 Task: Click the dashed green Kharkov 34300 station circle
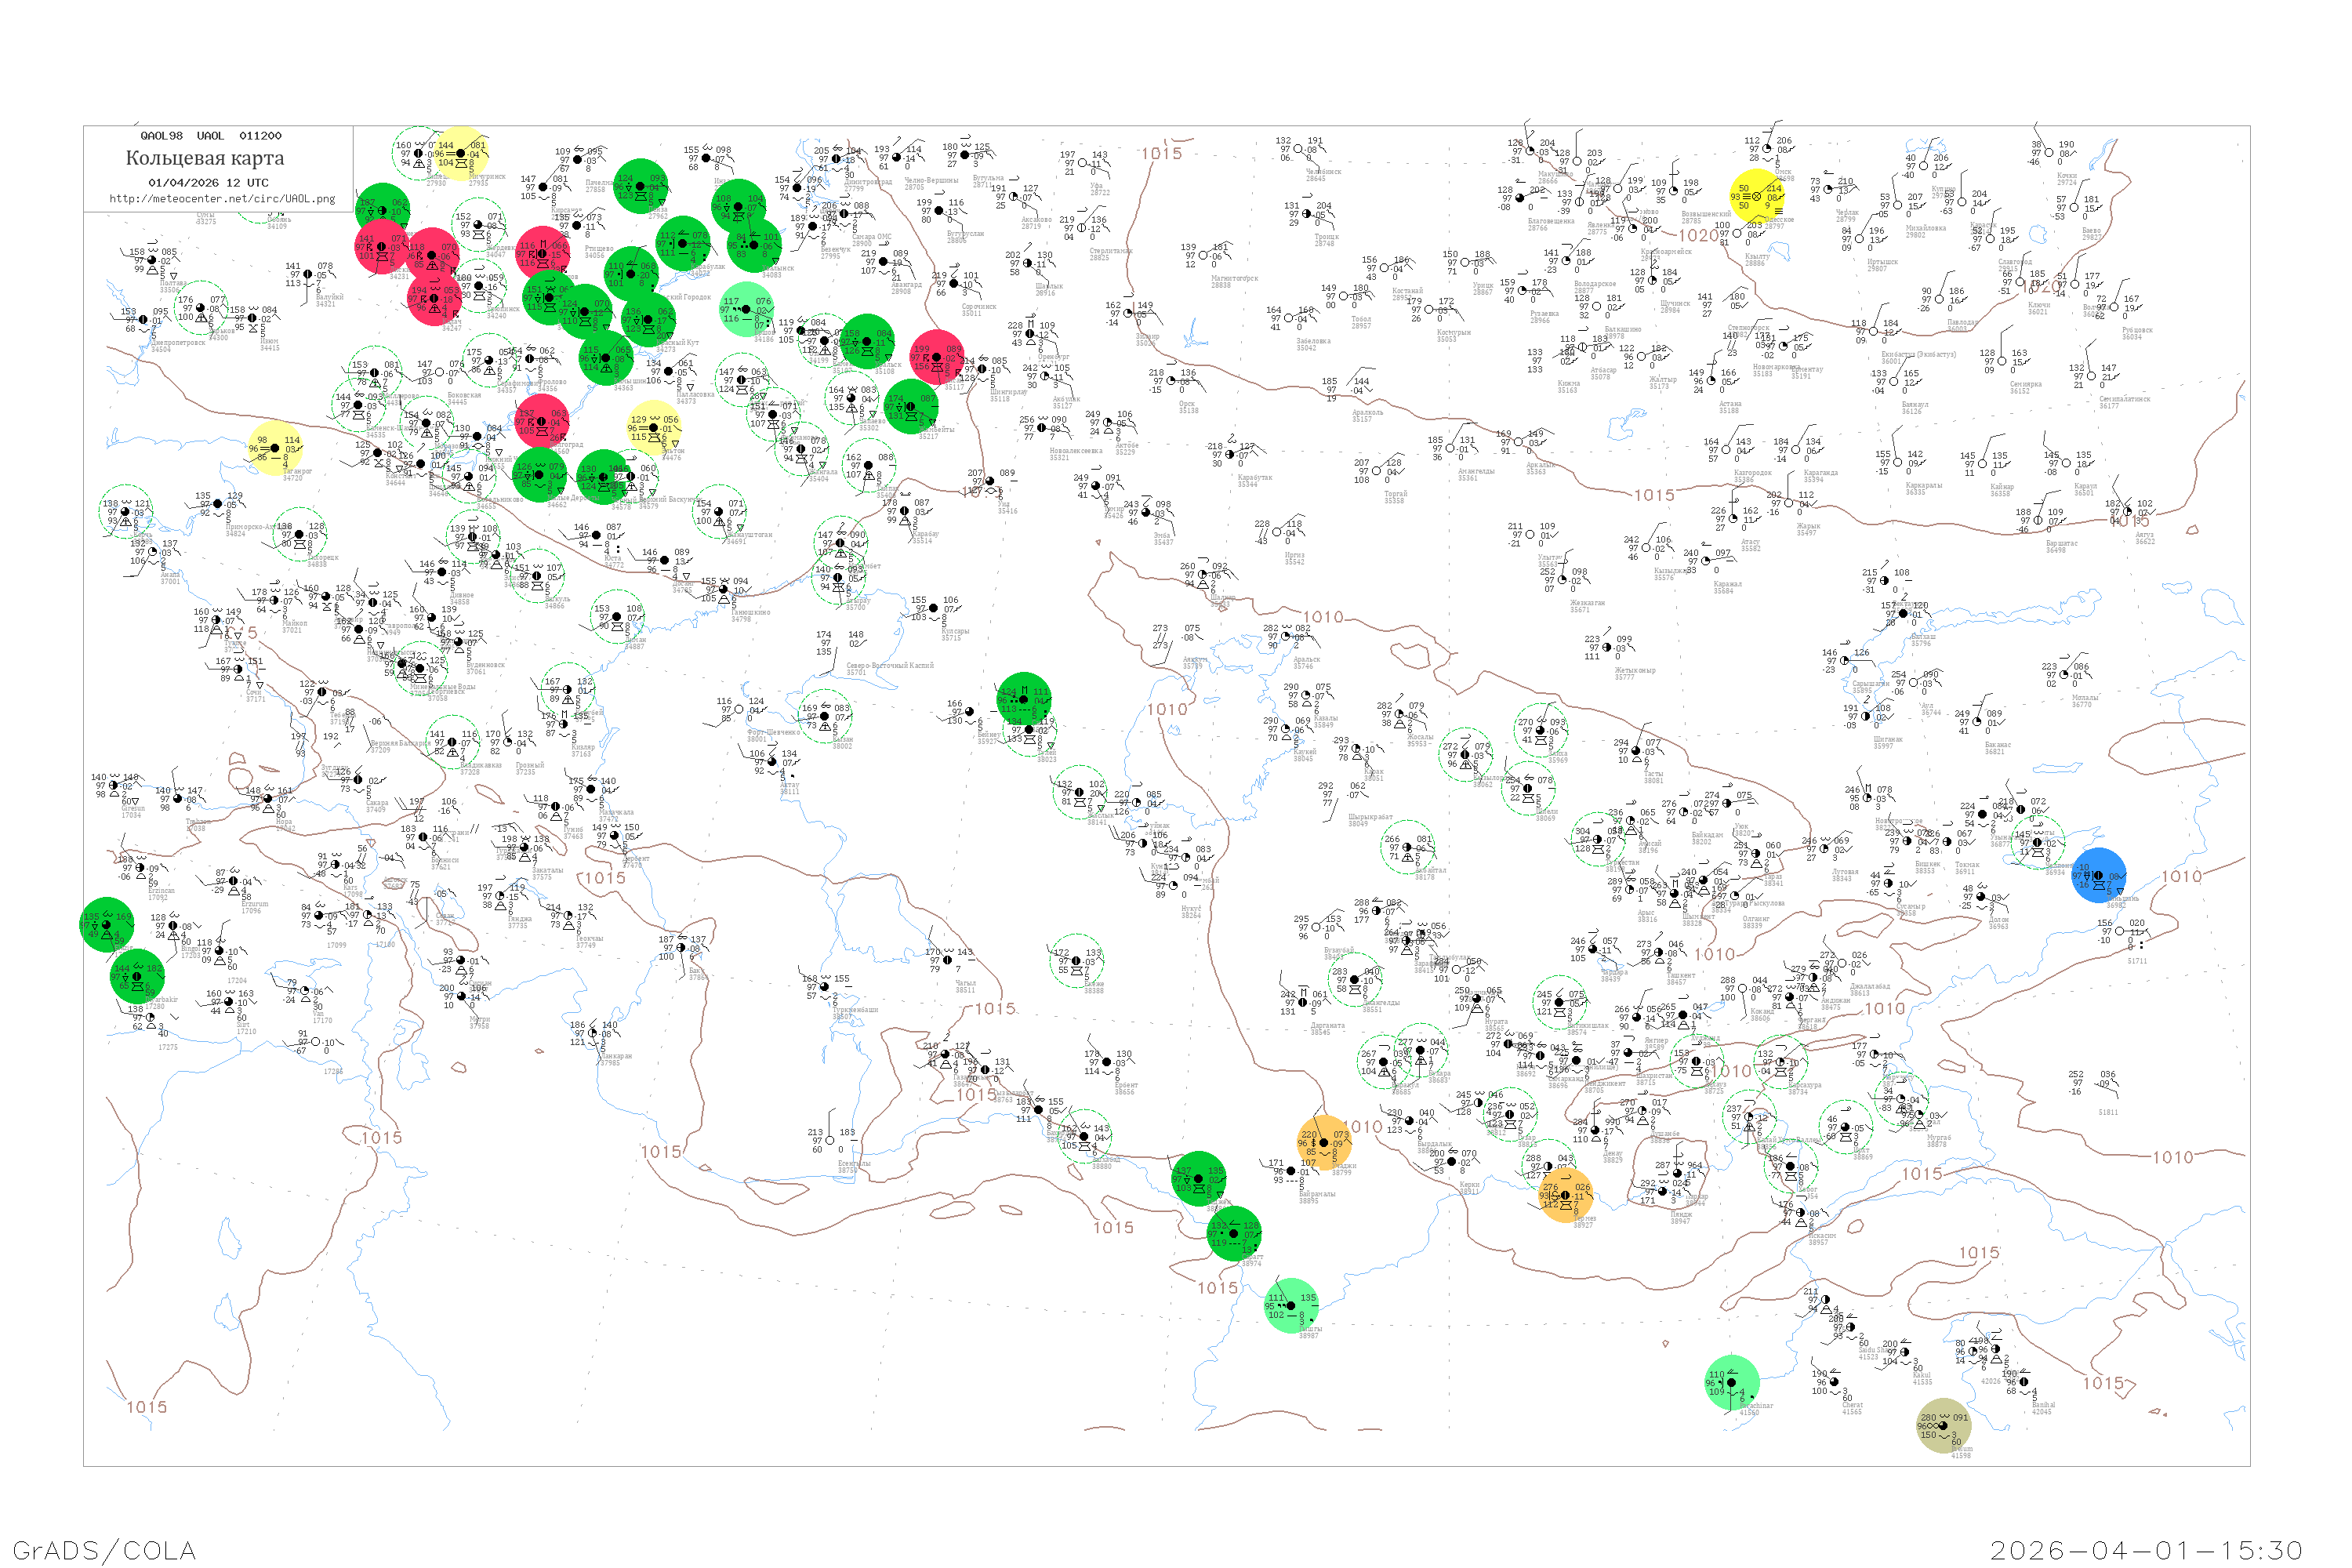[x=201, y=307]
